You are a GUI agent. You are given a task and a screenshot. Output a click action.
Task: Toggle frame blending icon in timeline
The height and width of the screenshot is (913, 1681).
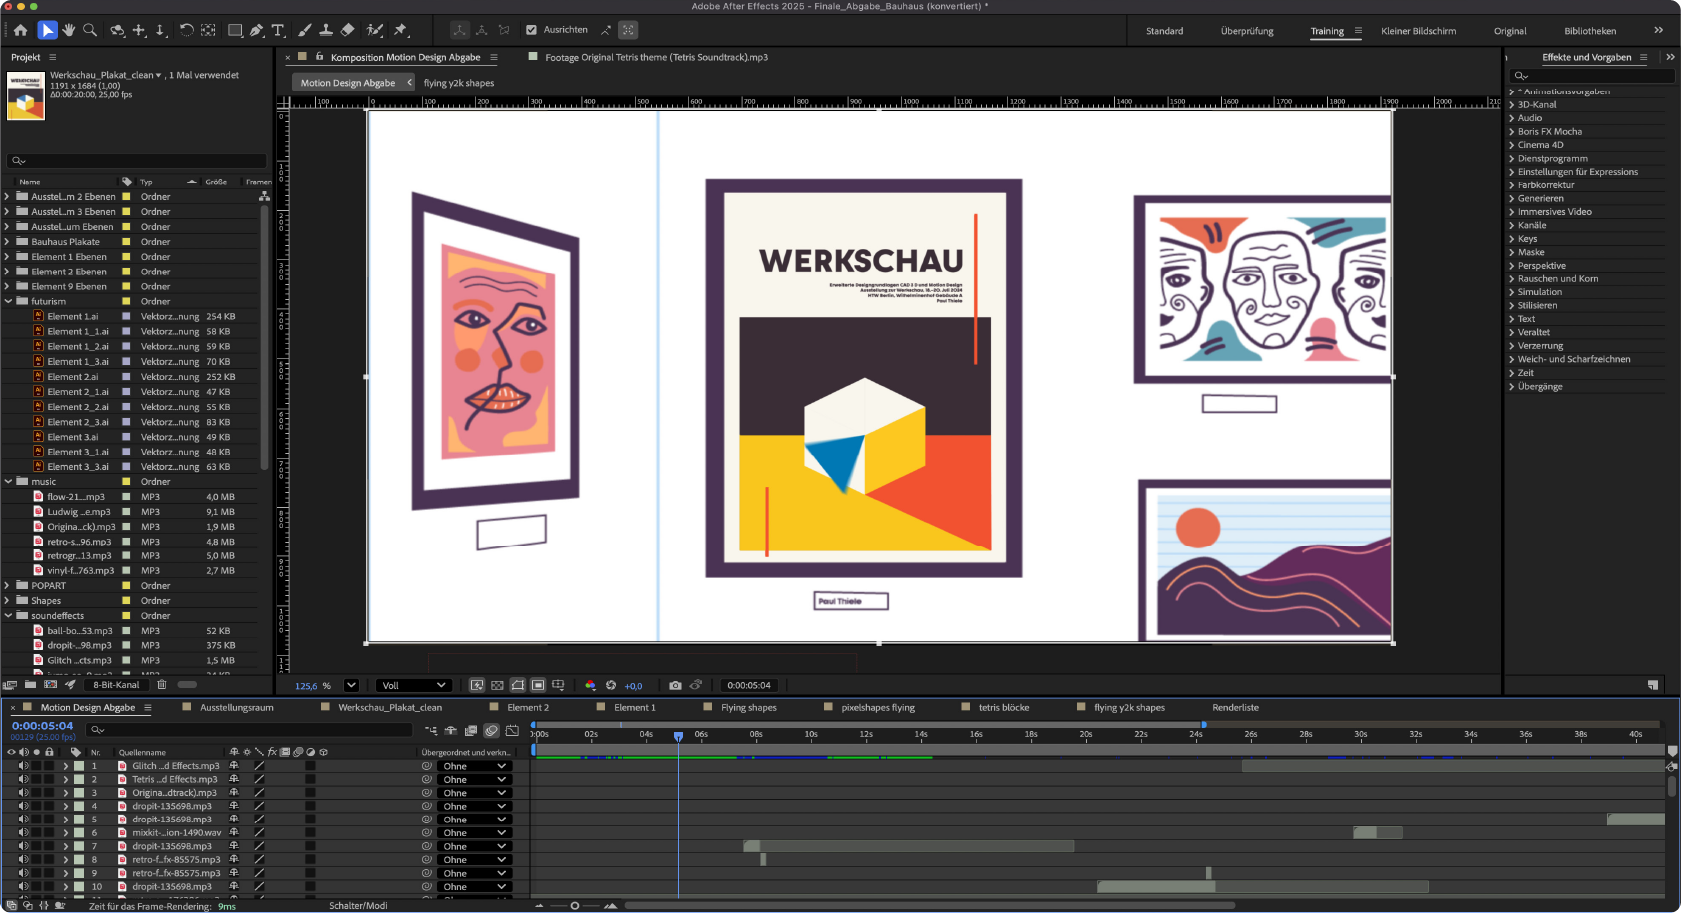(x=471, y=731)
